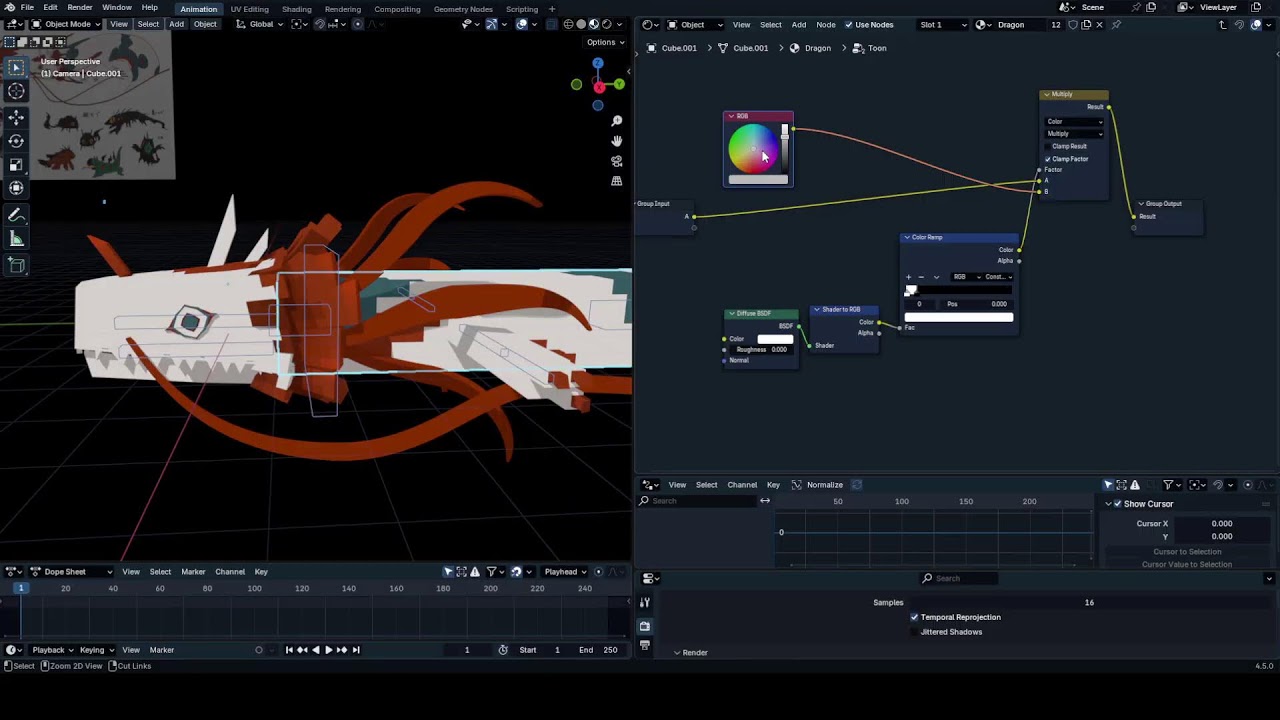Activate the Rotate tool
Viewport: 1280px width, 720px height.
coord(16,141)
